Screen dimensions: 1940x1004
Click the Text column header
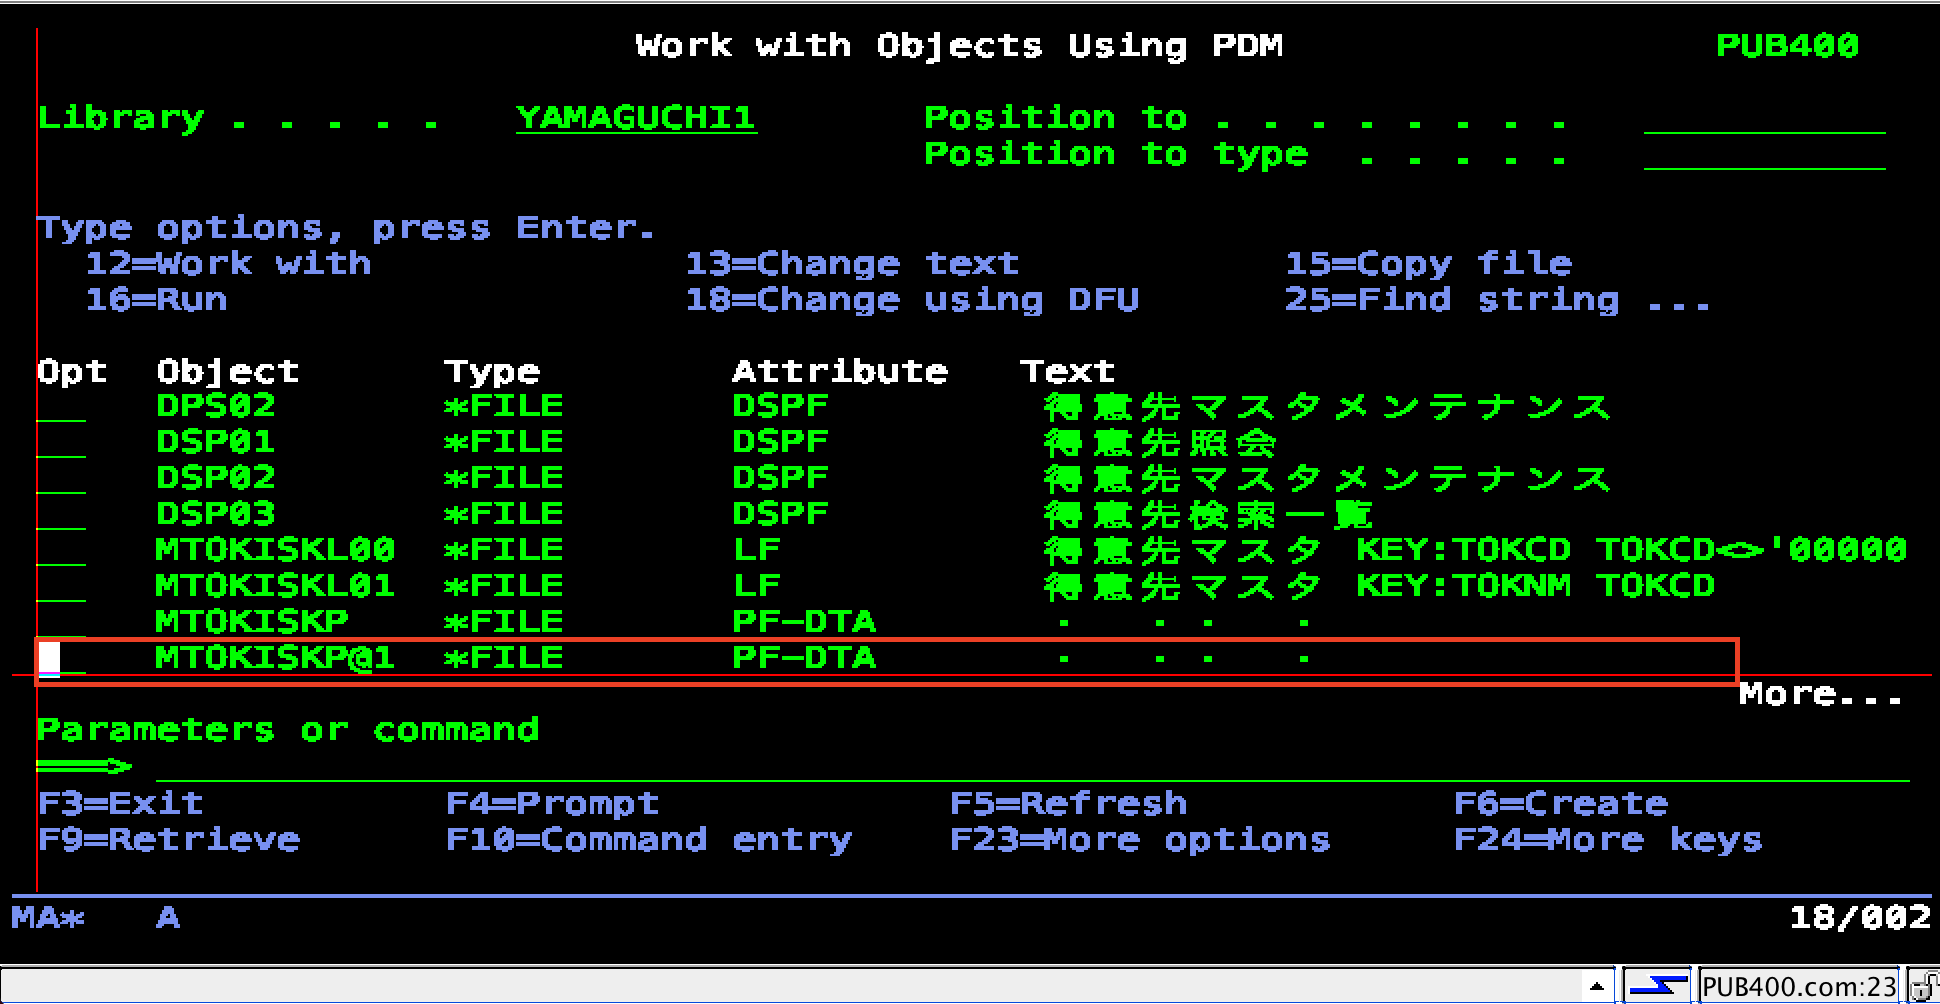(x=1068, y=371)
